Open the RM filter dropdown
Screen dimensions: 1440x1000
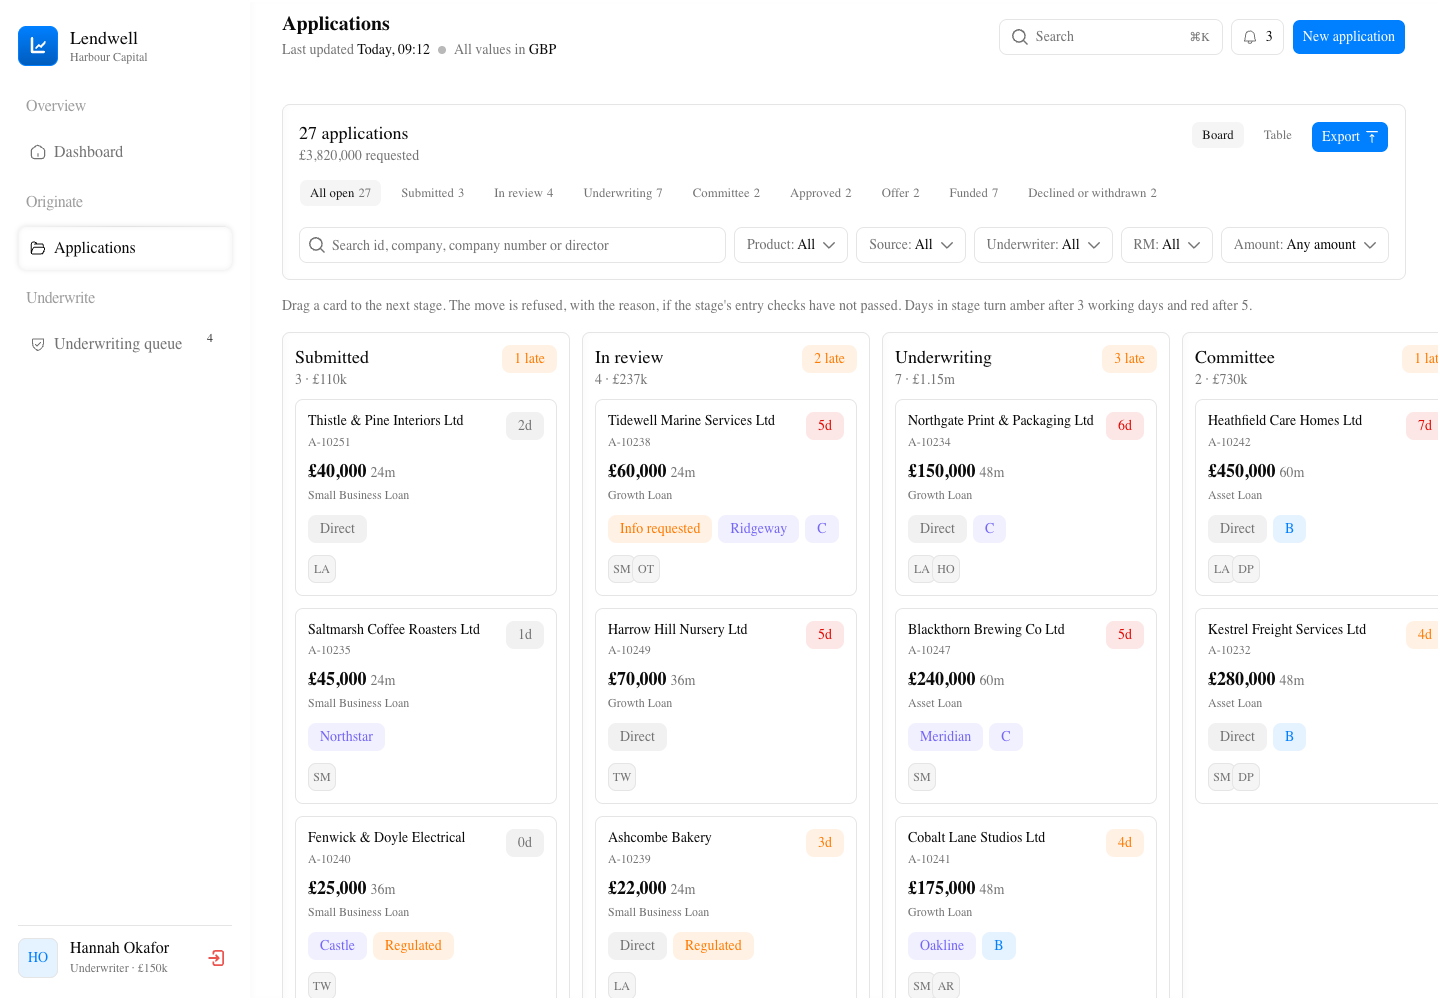click(1167, 245)
